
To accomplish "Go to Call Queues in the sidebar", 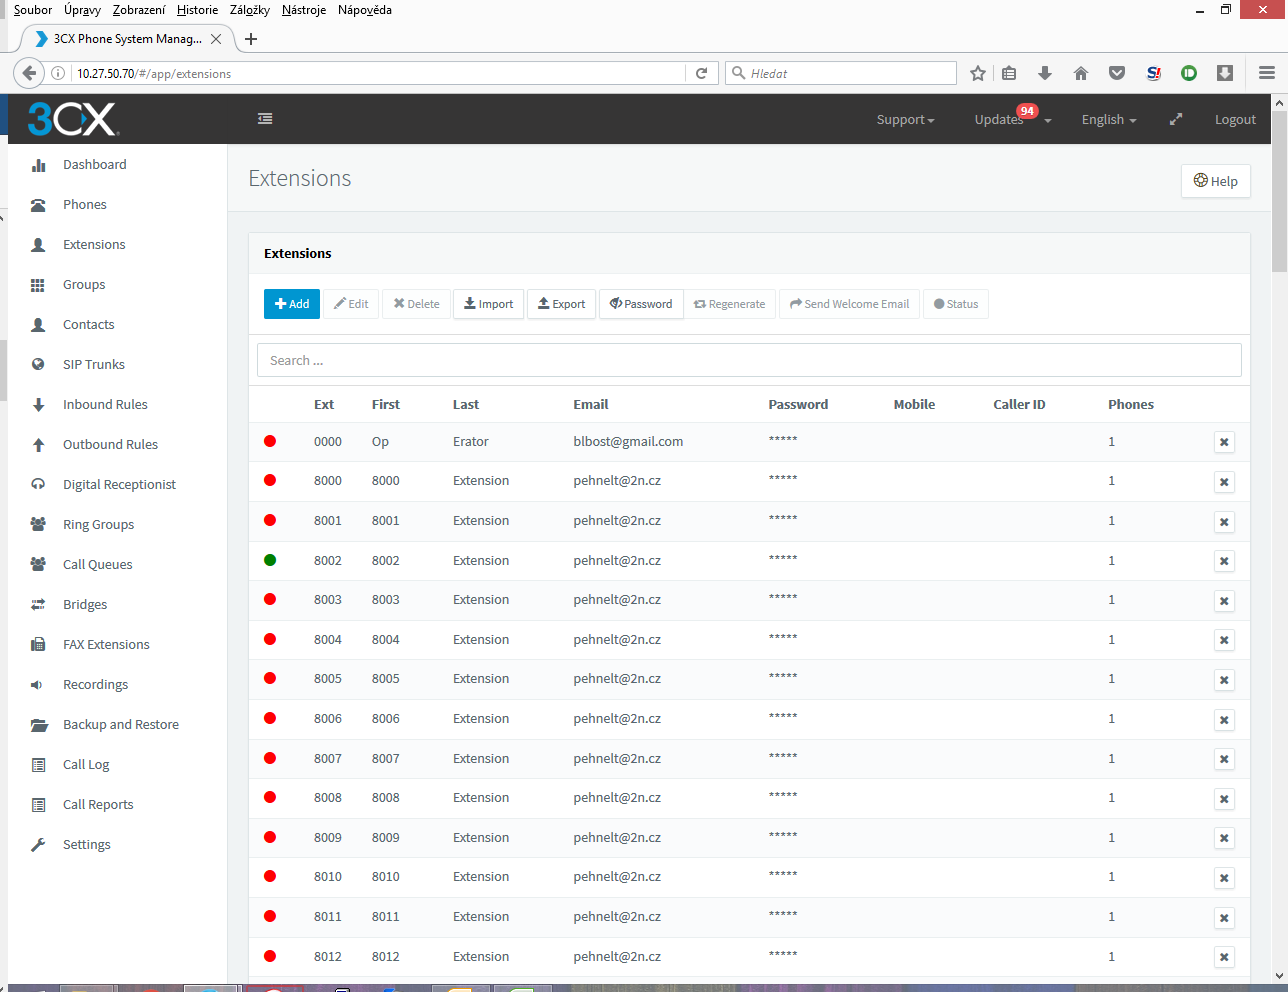I will click(97, 565).
